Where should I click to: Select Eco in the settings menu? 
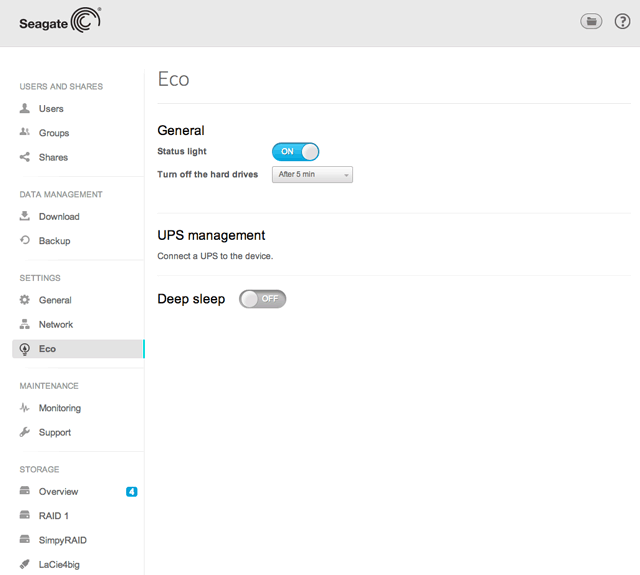(48, 349)
